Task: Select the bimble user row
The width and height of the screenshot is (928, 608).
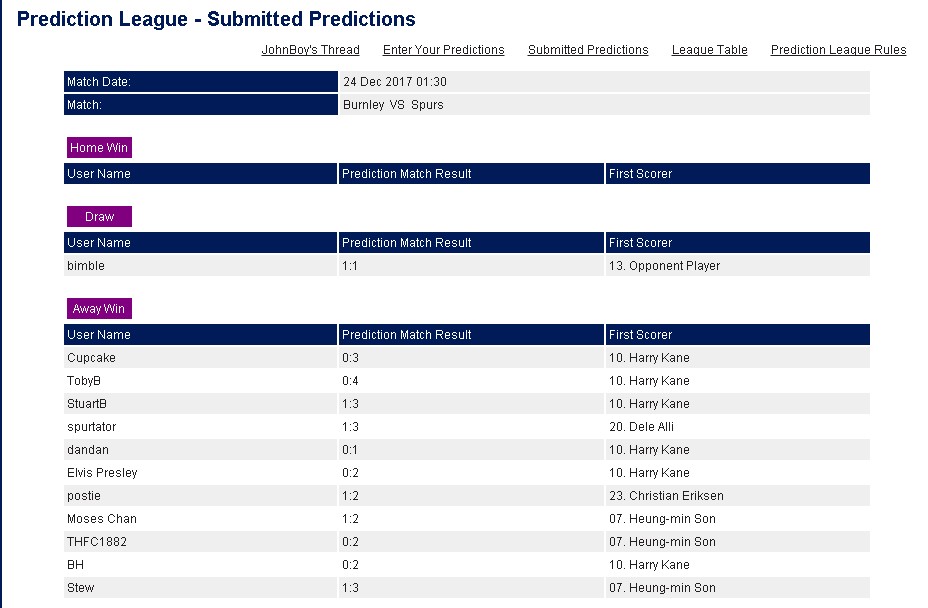Action: point(466,266)
